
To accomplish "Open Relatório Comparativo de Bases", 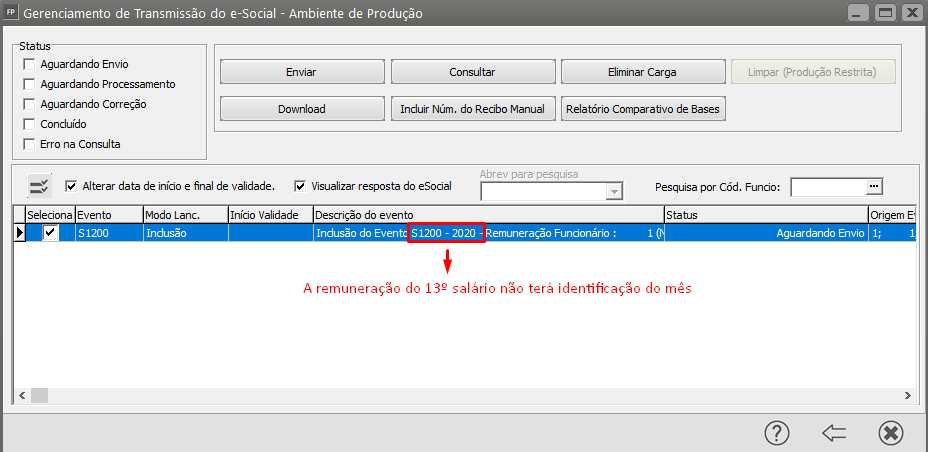I will pyautogui.click(x=643, y=109).
